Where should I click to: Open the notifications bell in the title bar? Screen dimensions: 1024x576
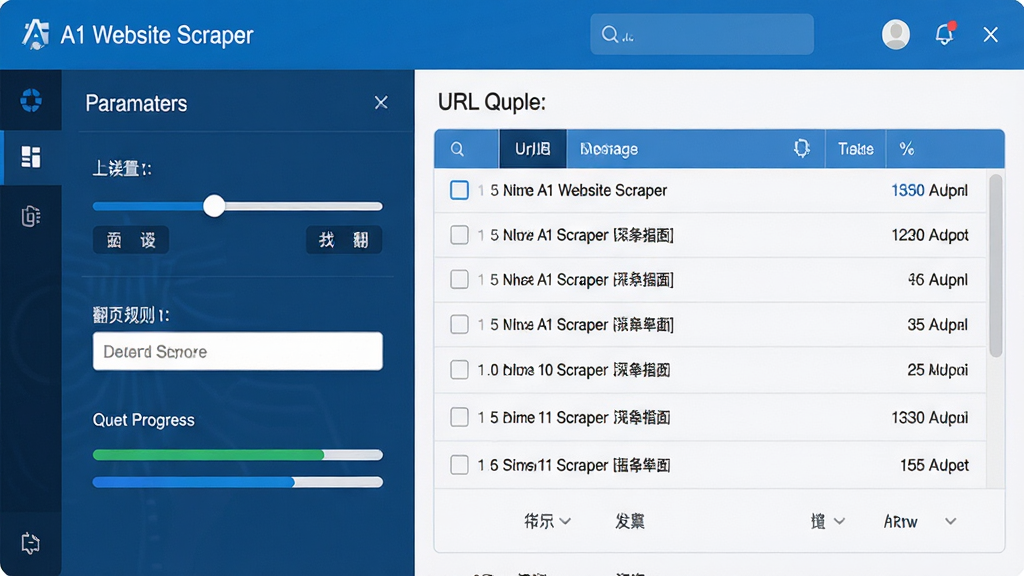coord(944,34)
